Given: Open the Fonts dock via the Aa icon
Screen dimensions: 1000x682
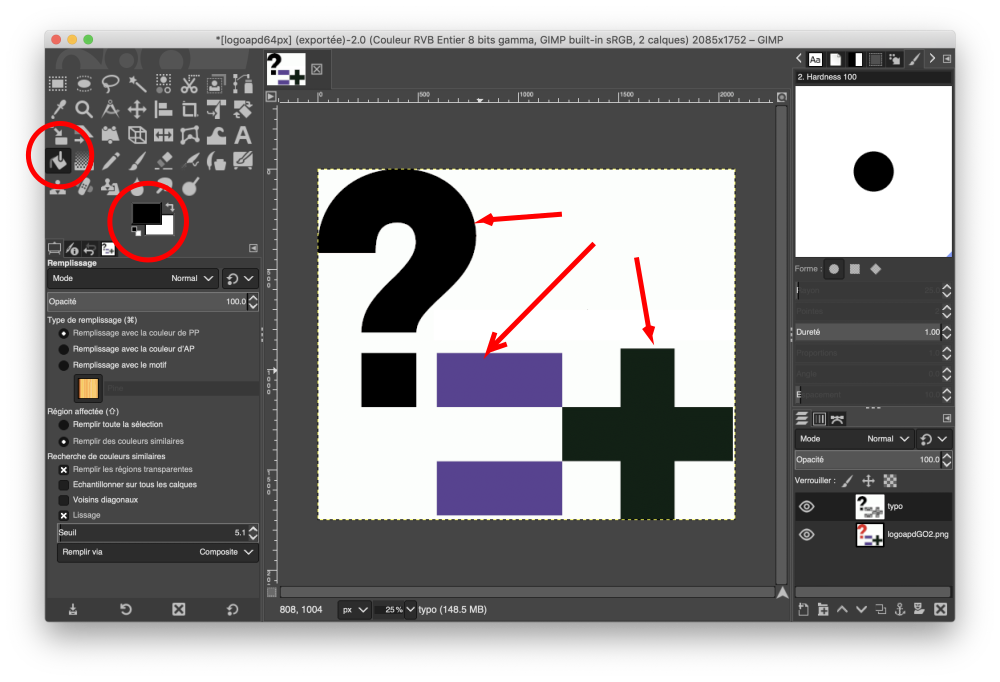Looking at the screenshot, I should [x=814, y=59].
